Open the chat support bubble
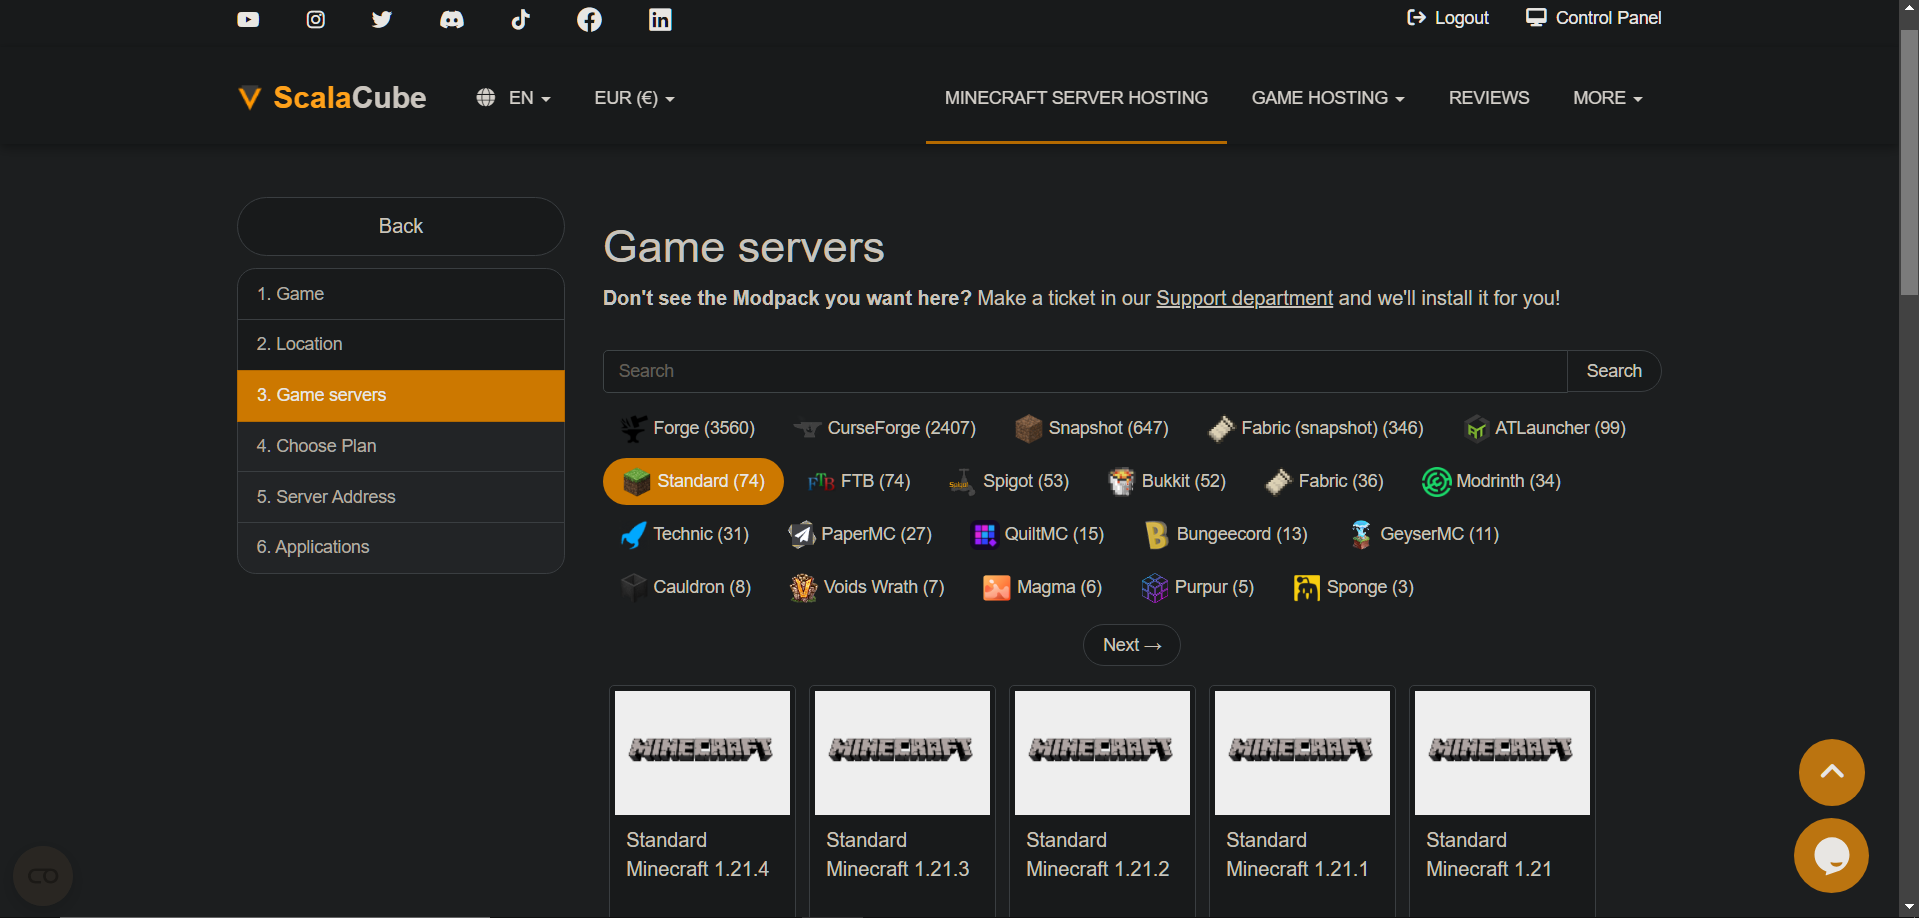The width and height of the screenshot is (1919, 918). tap(1830, 856)
